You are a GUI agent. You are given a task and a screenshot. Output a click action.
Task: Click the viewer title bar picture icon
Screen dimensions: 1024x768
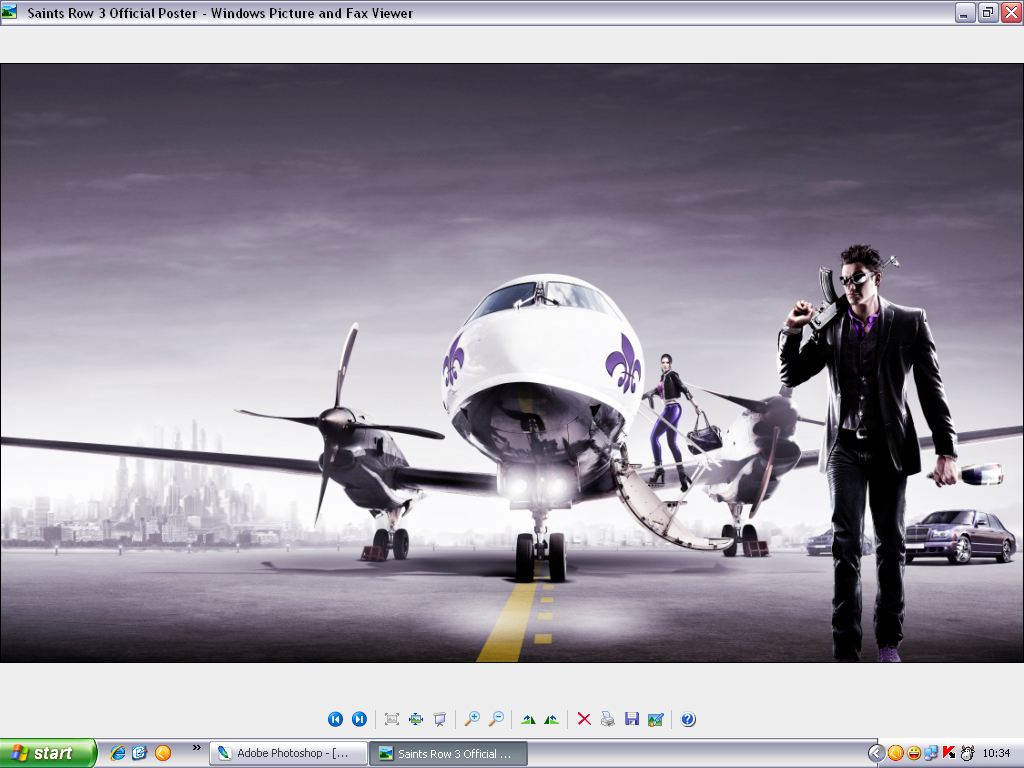tap(9, 12)
